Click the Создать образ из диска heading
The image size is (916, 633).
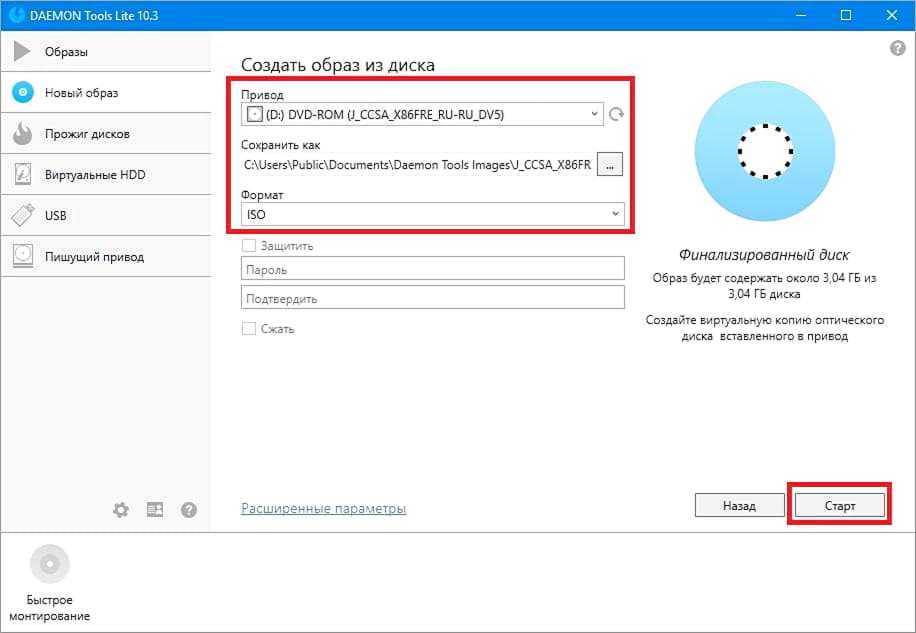tap(338, 64)
